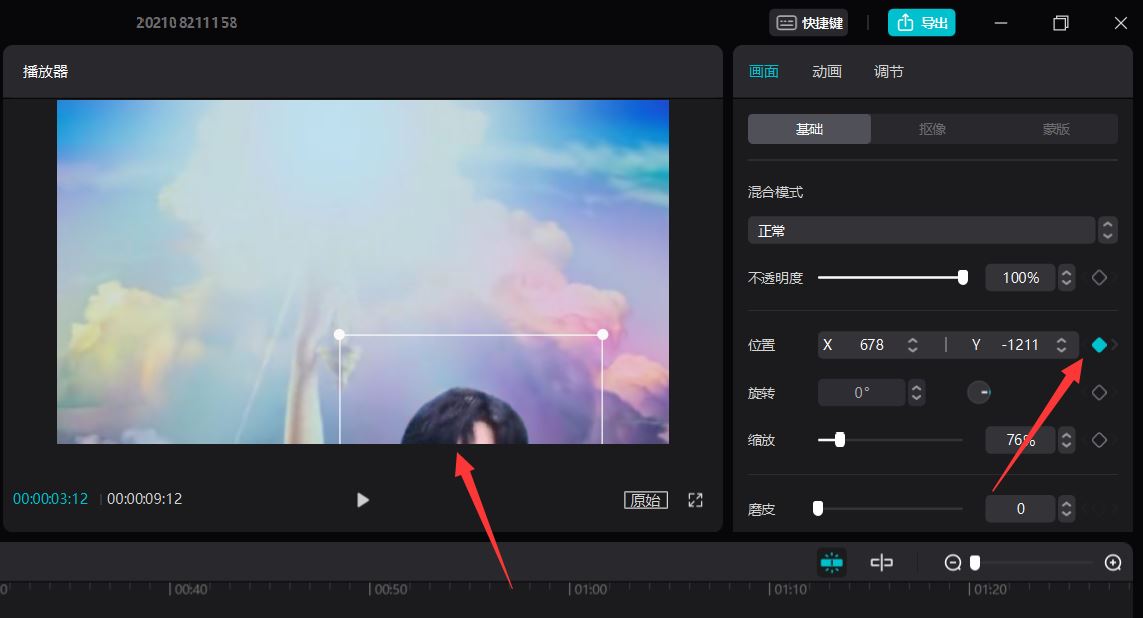Zoom in the timeline with plus icon
Viewport: 1143px width, 618px height.
(1112, 563)
